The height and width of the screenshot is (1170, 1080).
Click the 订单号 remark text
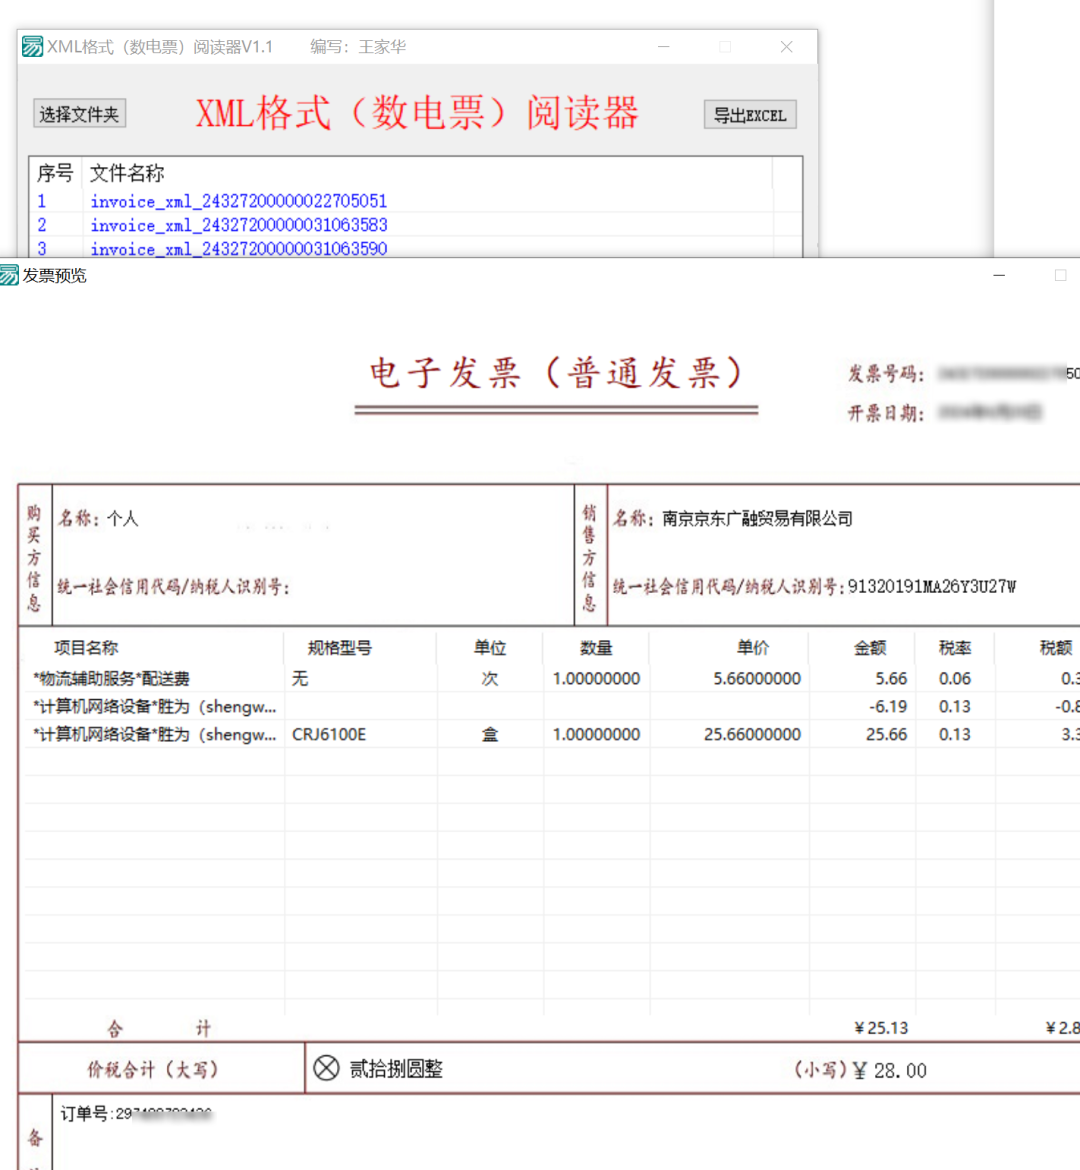coord(136,1114)
